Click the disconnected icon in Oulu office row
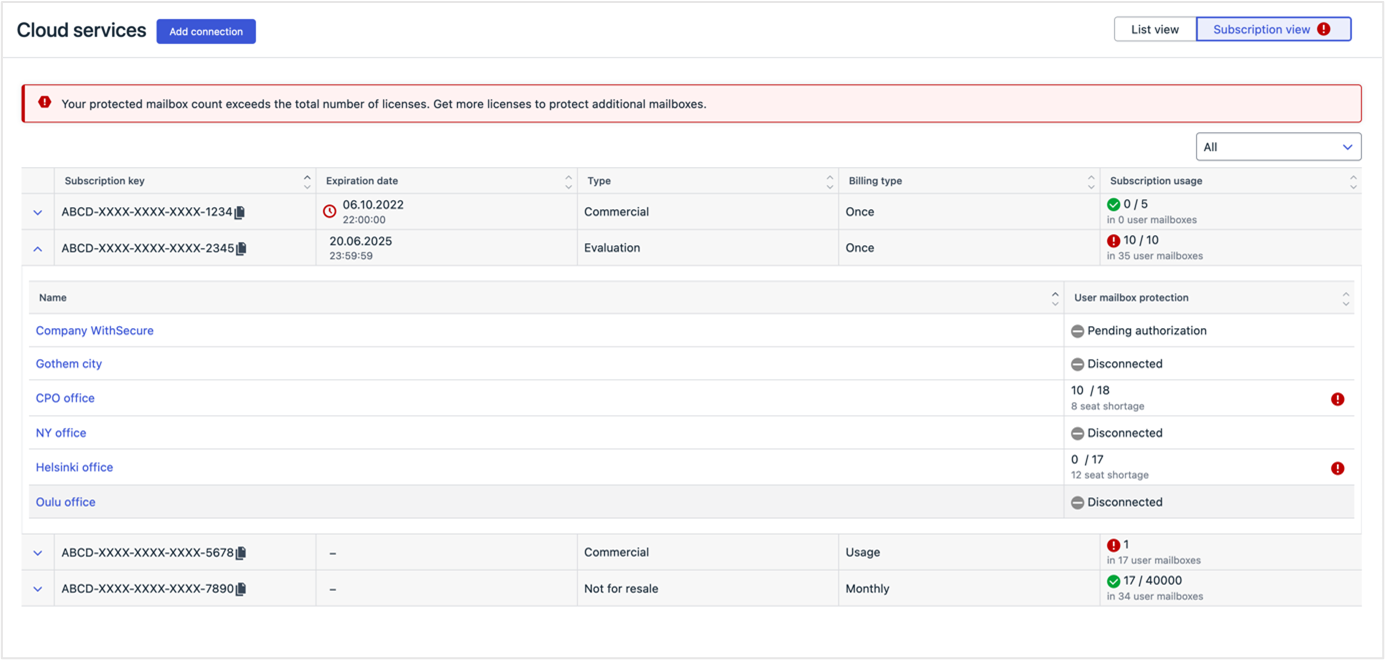 pos(1077,503)
